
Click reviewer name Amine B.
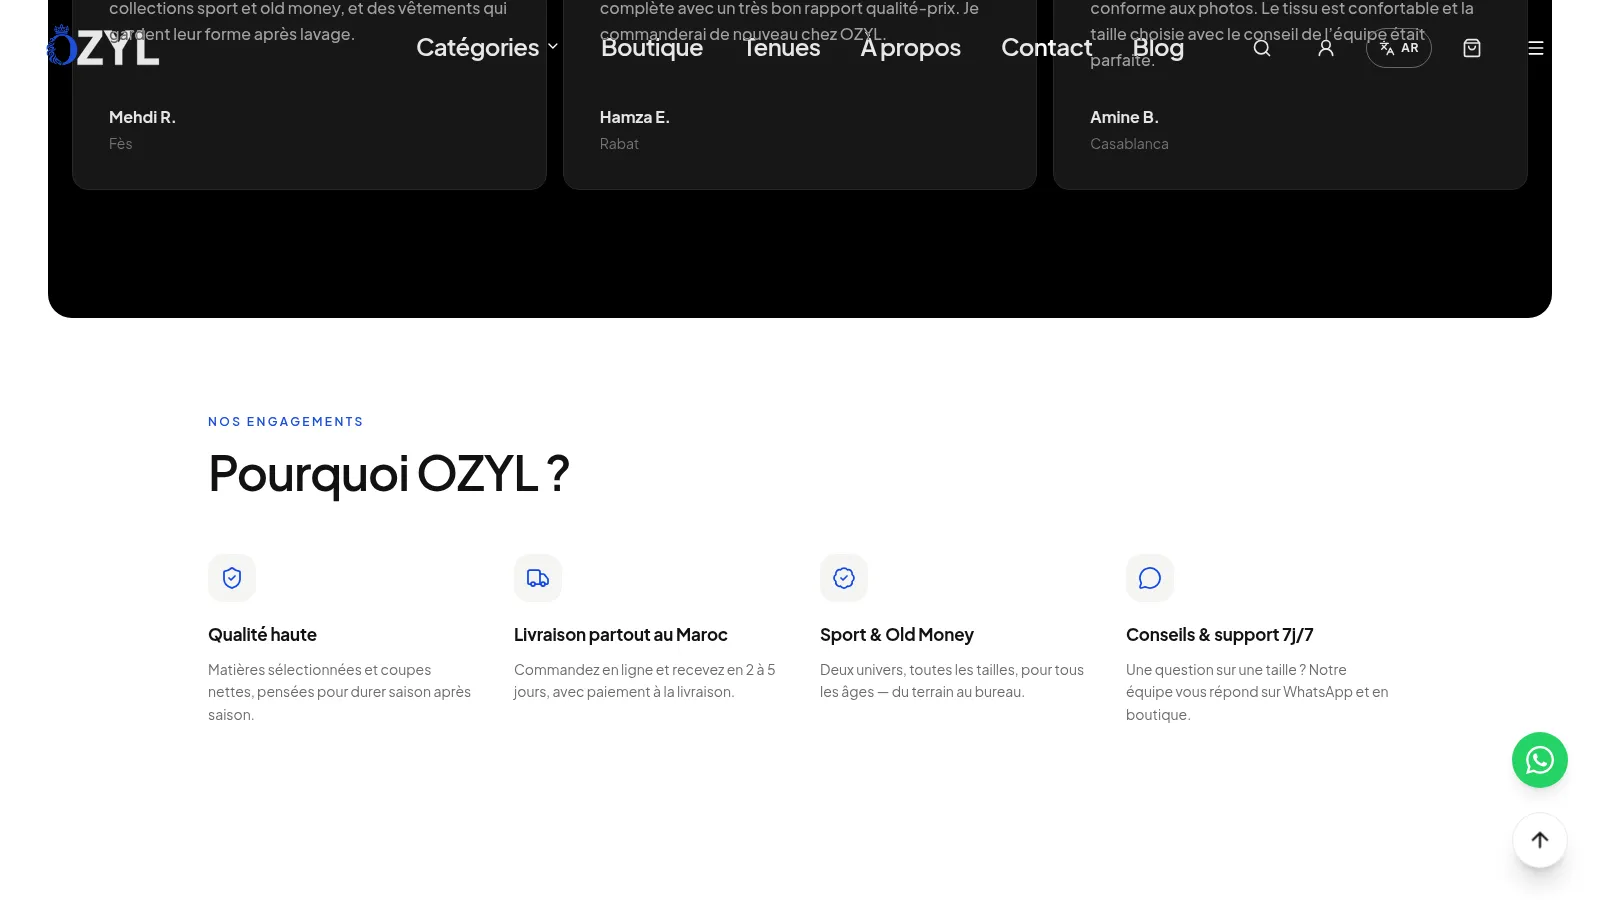point(1124,117)
